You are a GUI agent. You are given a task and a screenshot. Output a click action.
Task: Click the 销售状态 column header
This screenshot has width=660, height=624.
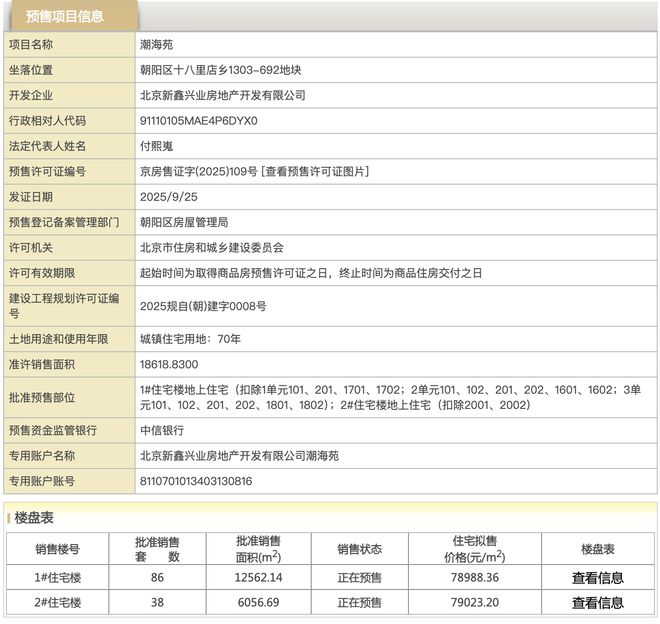(x=359, y=549)
